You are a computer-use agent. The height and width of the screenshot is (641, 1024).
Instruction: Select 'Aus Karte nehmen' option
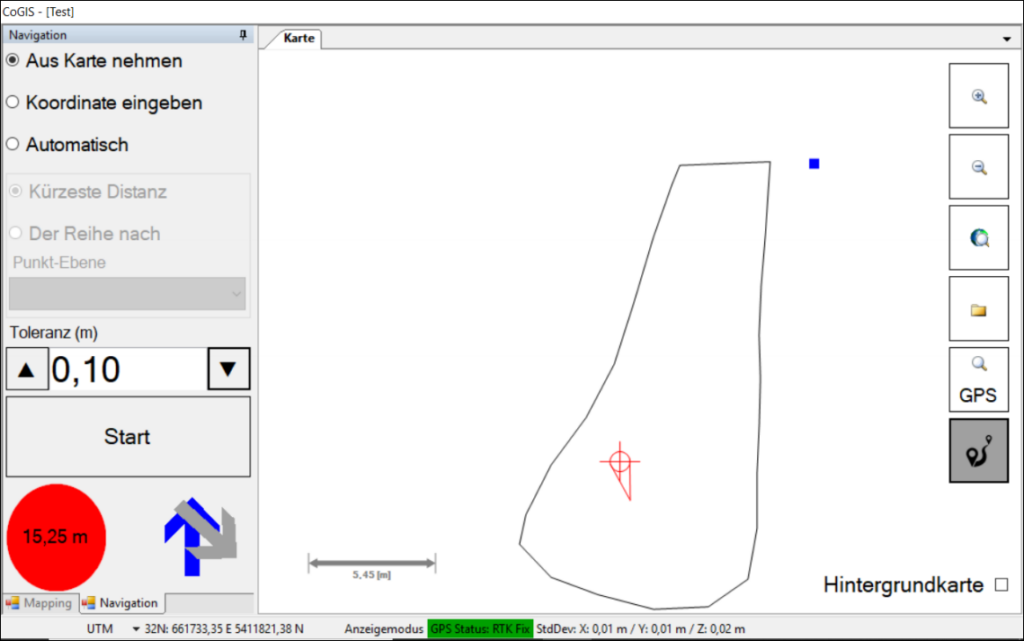[x=13, y=60]
